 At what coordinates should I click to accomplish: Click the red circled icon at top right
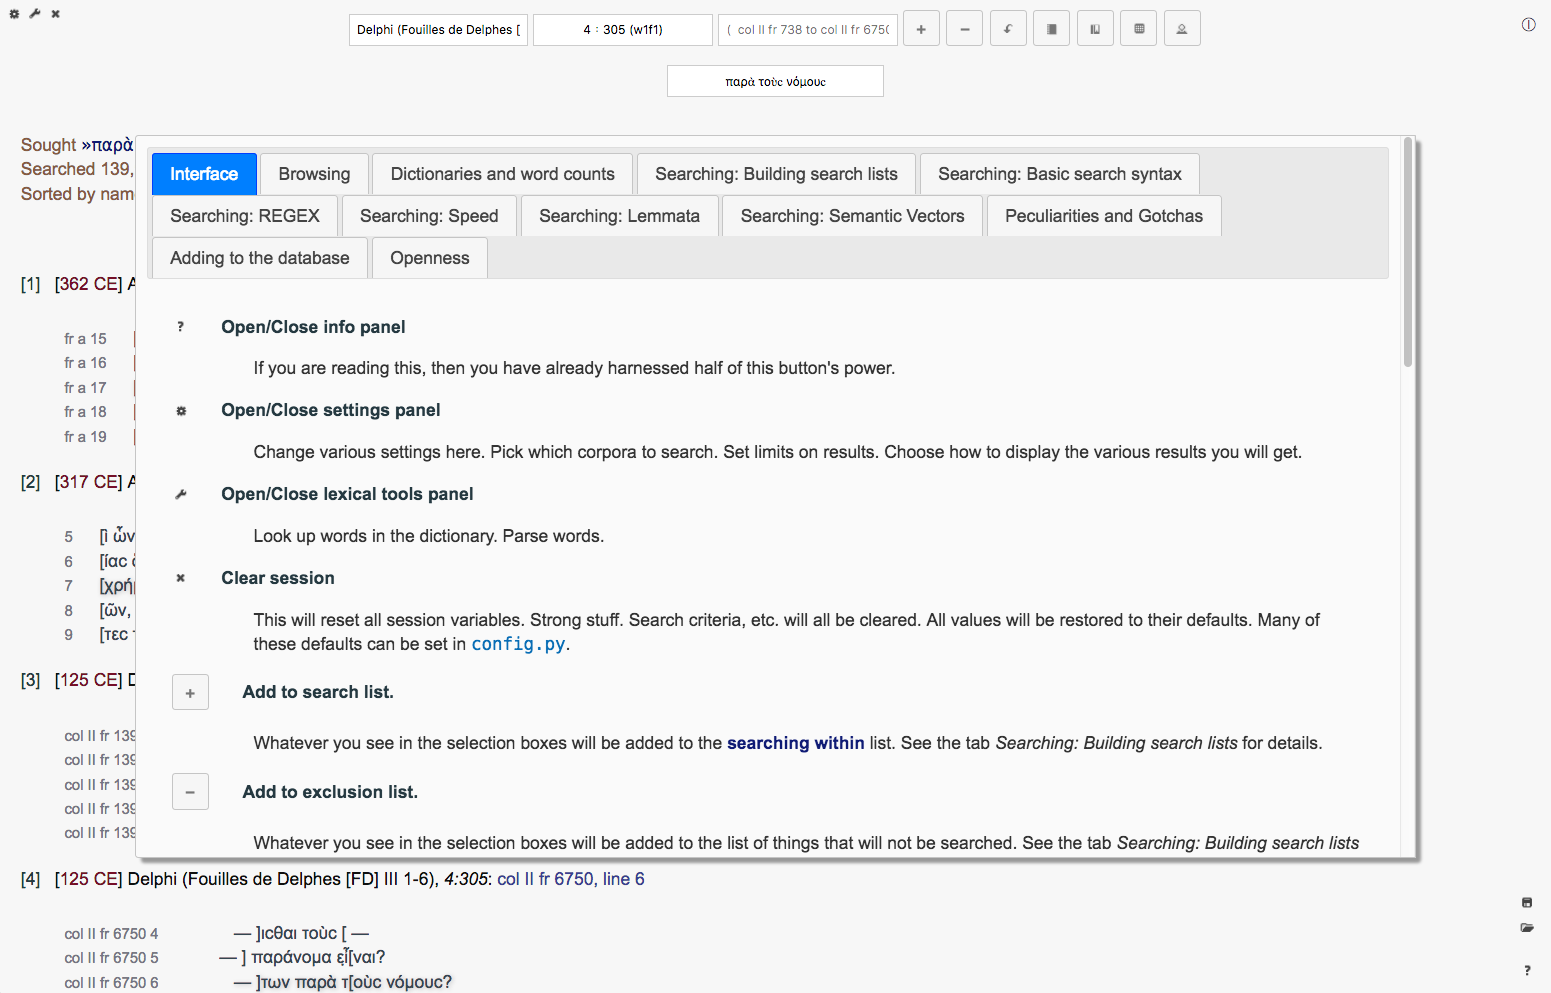point(1528,25)
